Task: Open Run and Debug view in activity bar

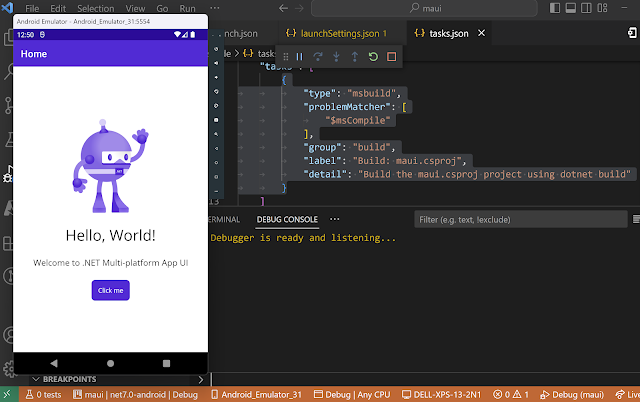Action: click(7, 175)
